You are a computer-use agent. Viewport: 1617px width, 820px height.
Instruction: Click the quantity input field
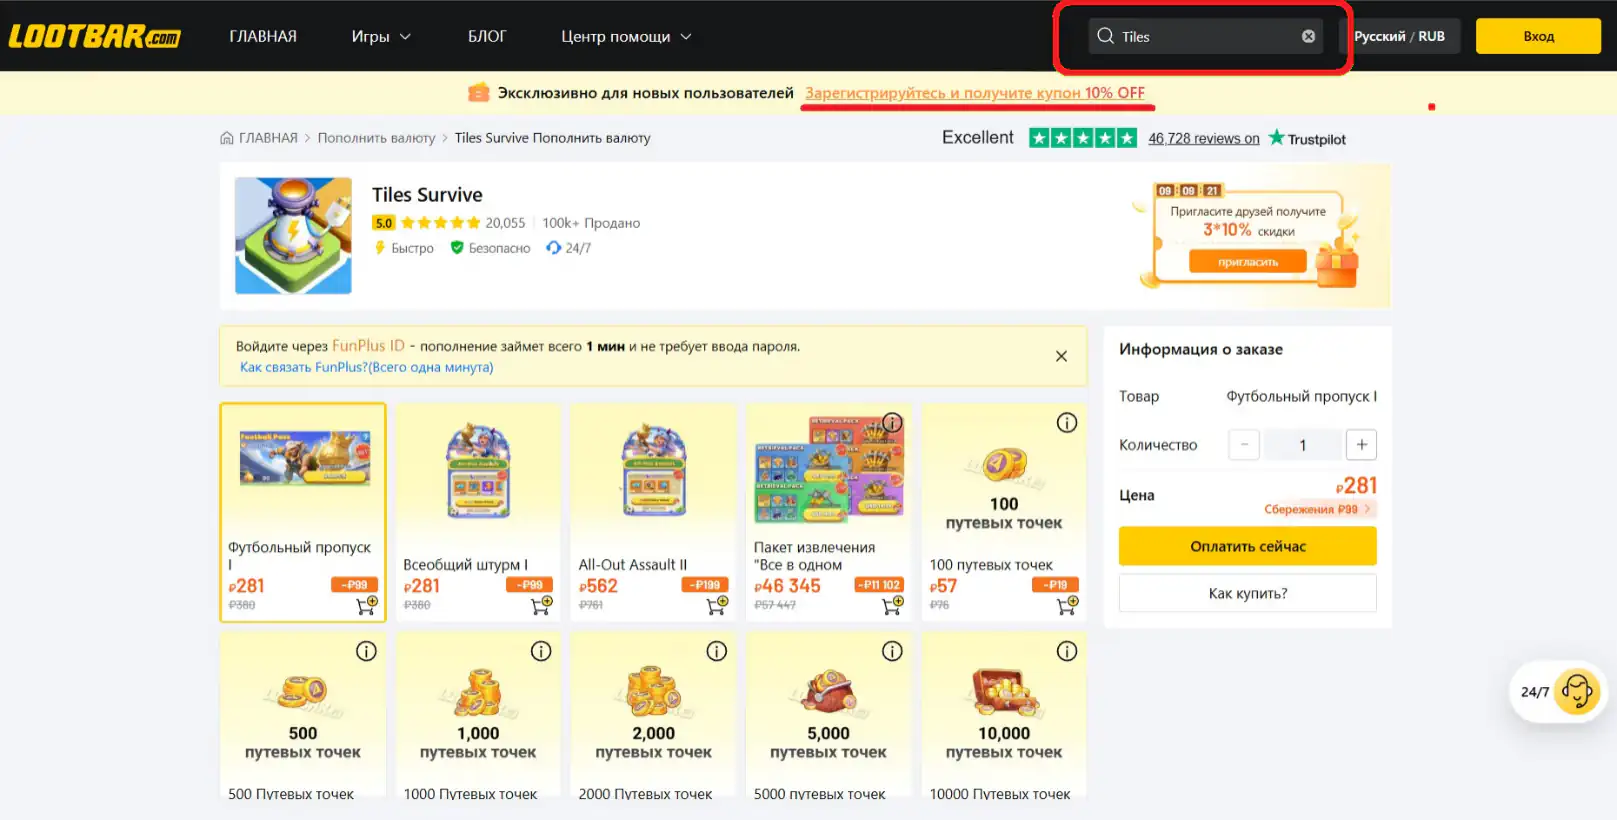pyautogui.click(x=1302, y=445)
